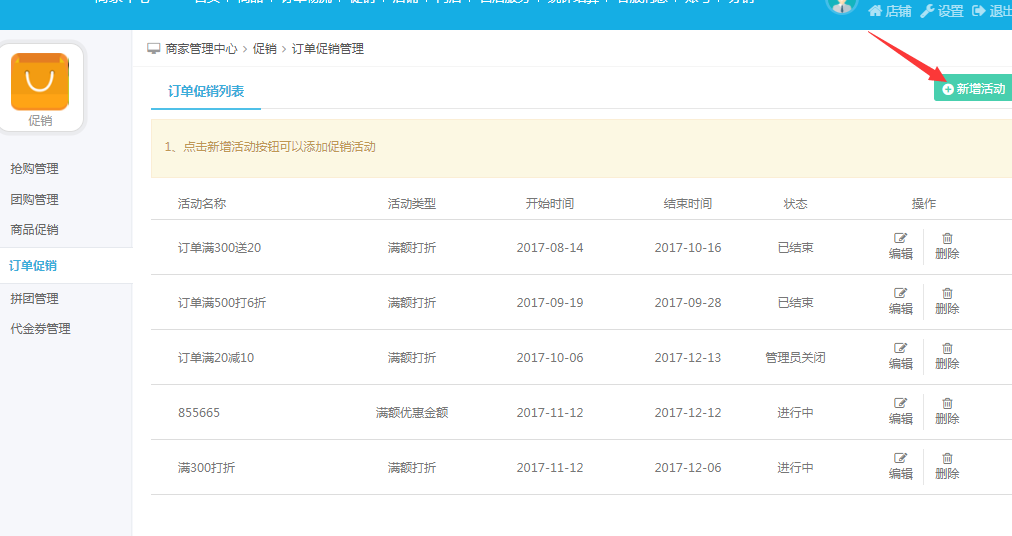
Task: Delete the 订单满20减10 promotion
Action: (x=947, y=356)
